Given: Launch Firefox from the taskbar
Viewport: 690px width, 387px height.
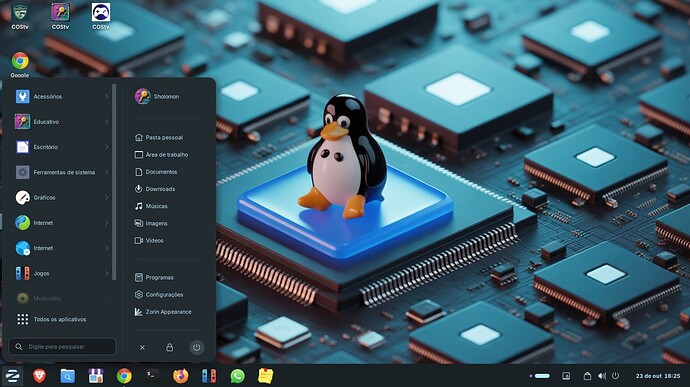Looking at the screenshot, I should point(180,376).
